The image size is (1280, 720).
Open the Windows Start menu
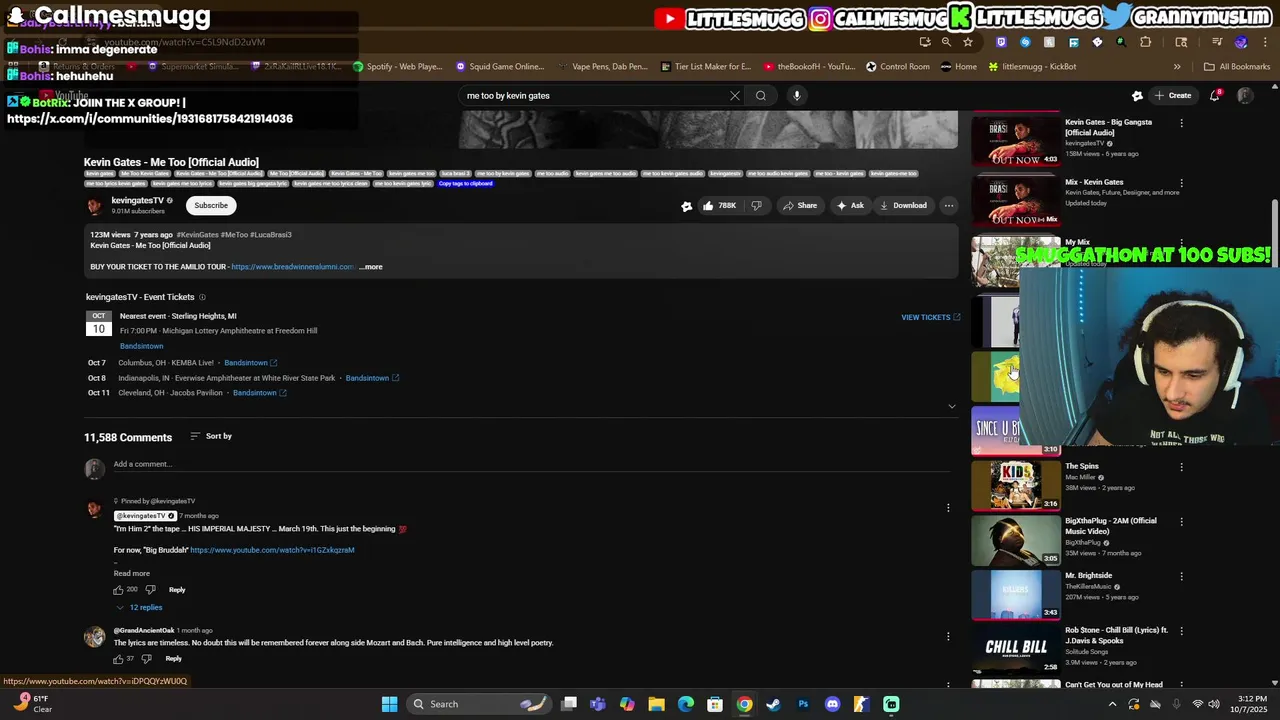[x=389, y=704]
